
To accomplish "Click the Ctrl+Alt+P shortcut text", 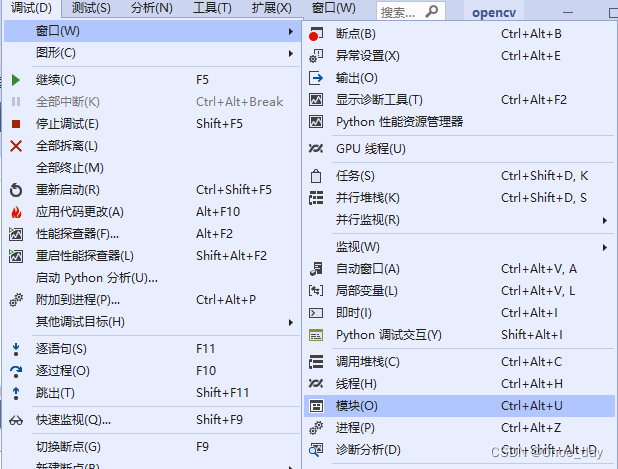I will tap(226, 300).
